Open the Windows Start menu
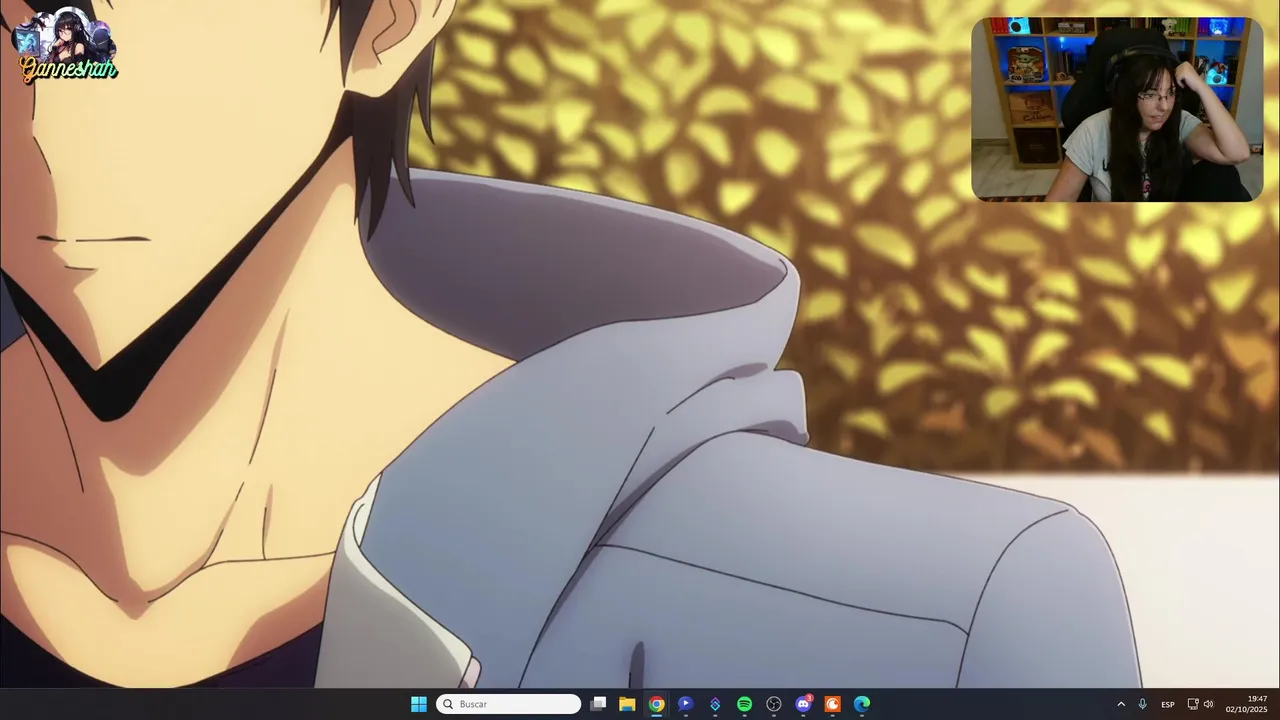Screen dimensions: 1280x720 pyautogui.click(x=418, y=704)
